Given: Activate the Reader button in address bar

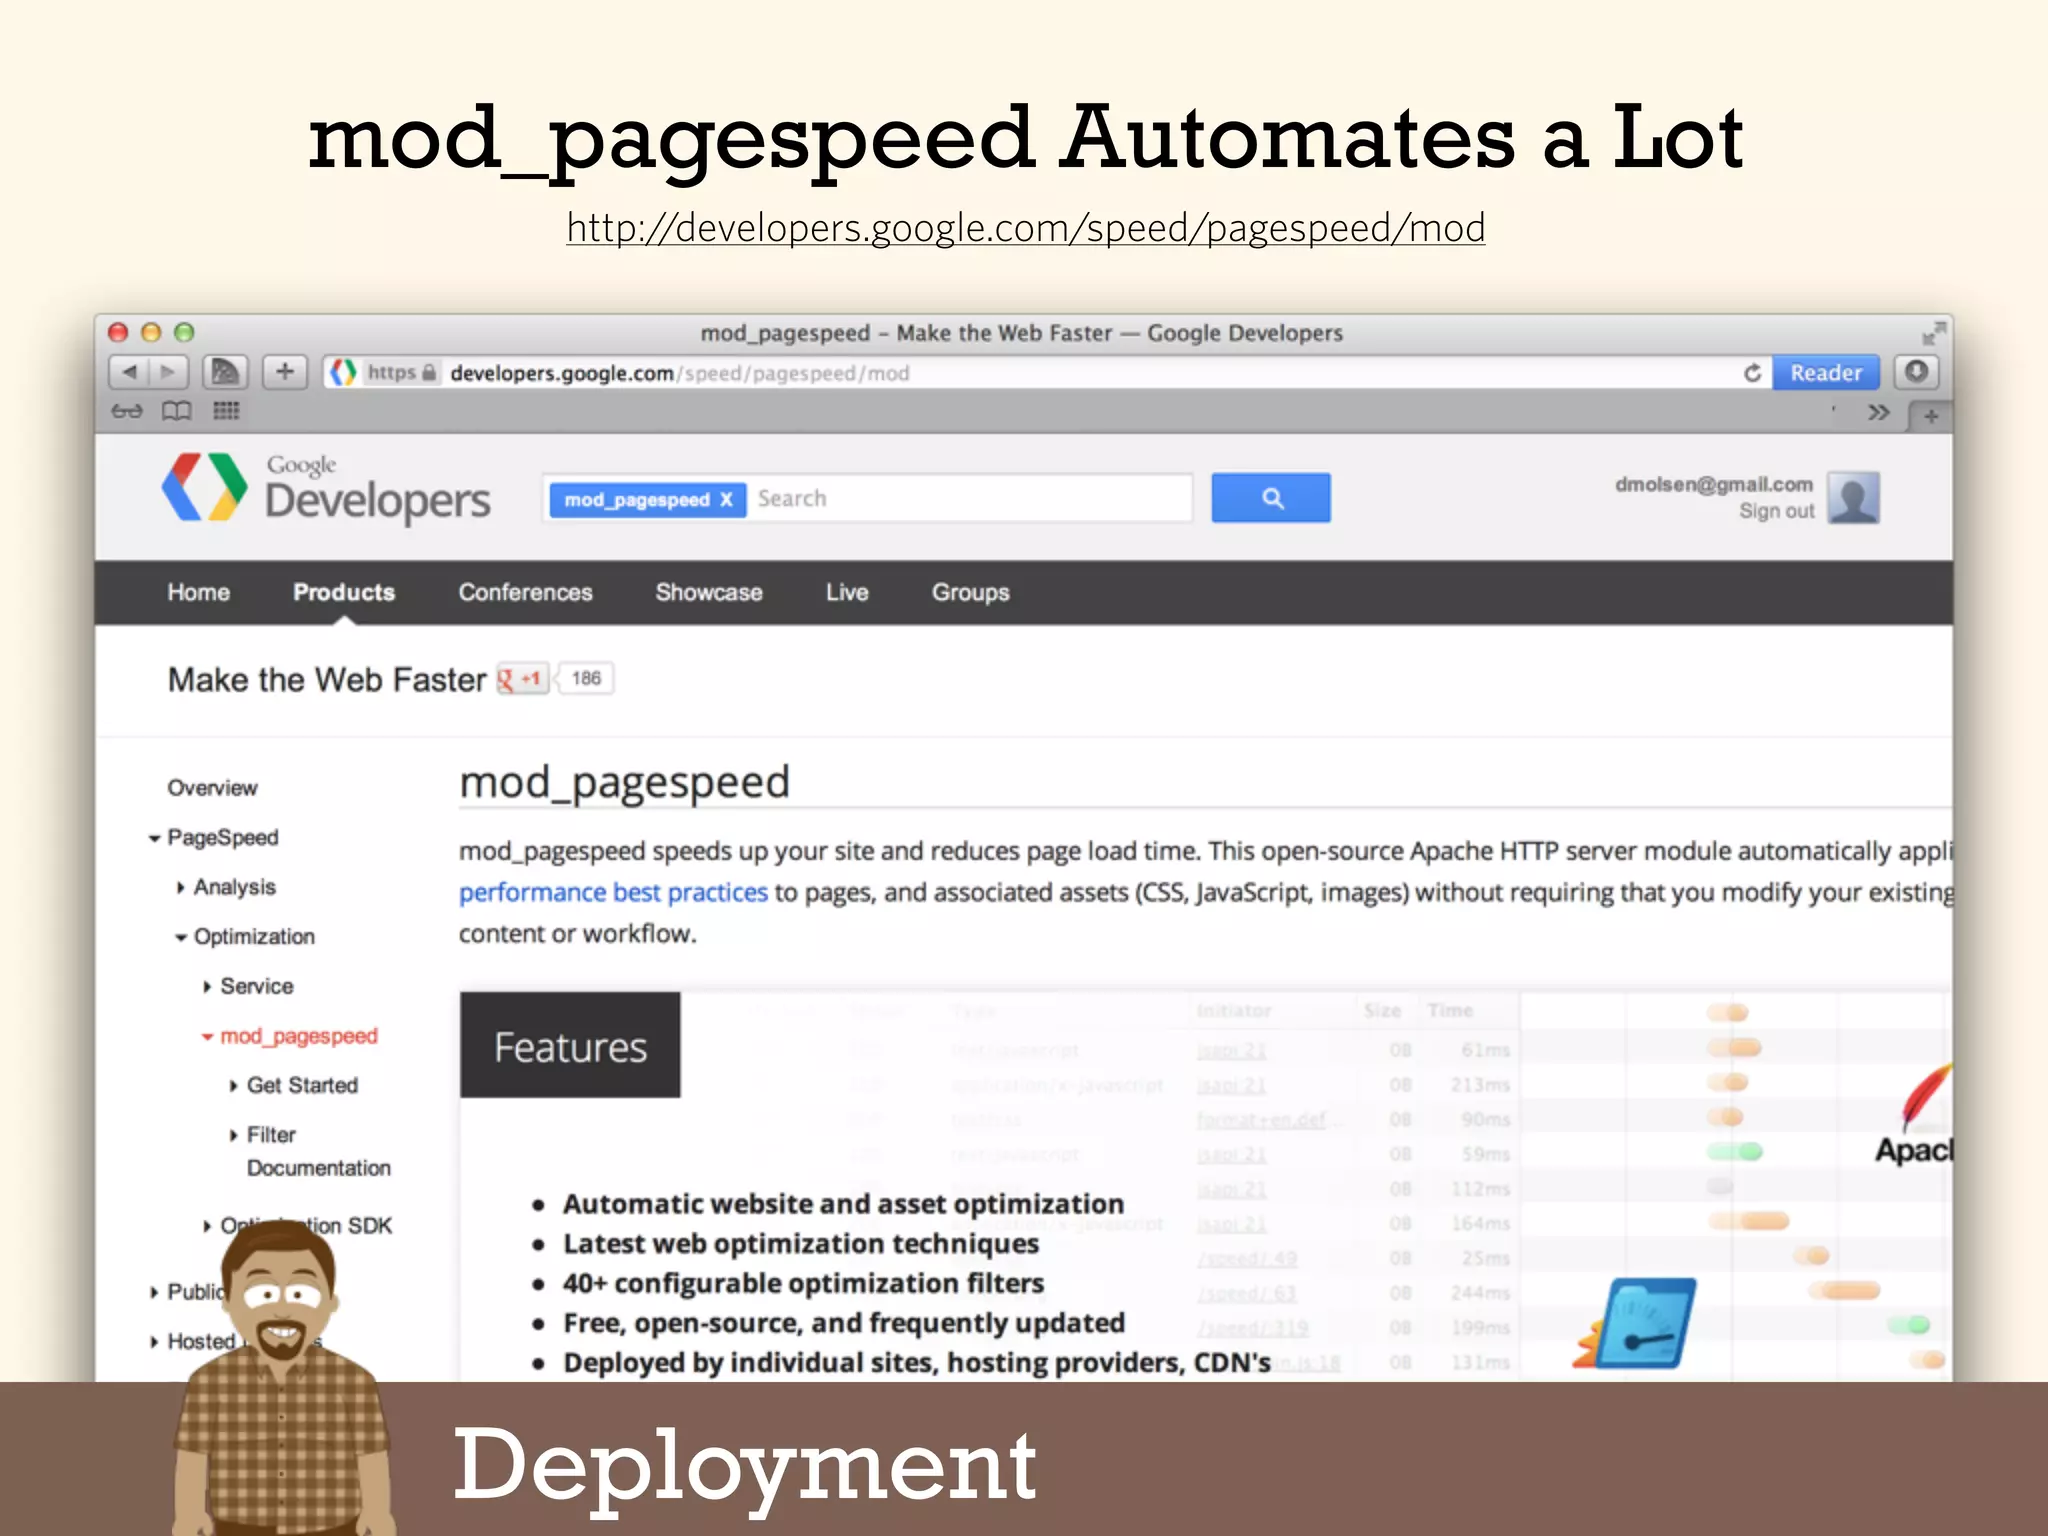Looking at the screenshot, I should coord(1825,373).
